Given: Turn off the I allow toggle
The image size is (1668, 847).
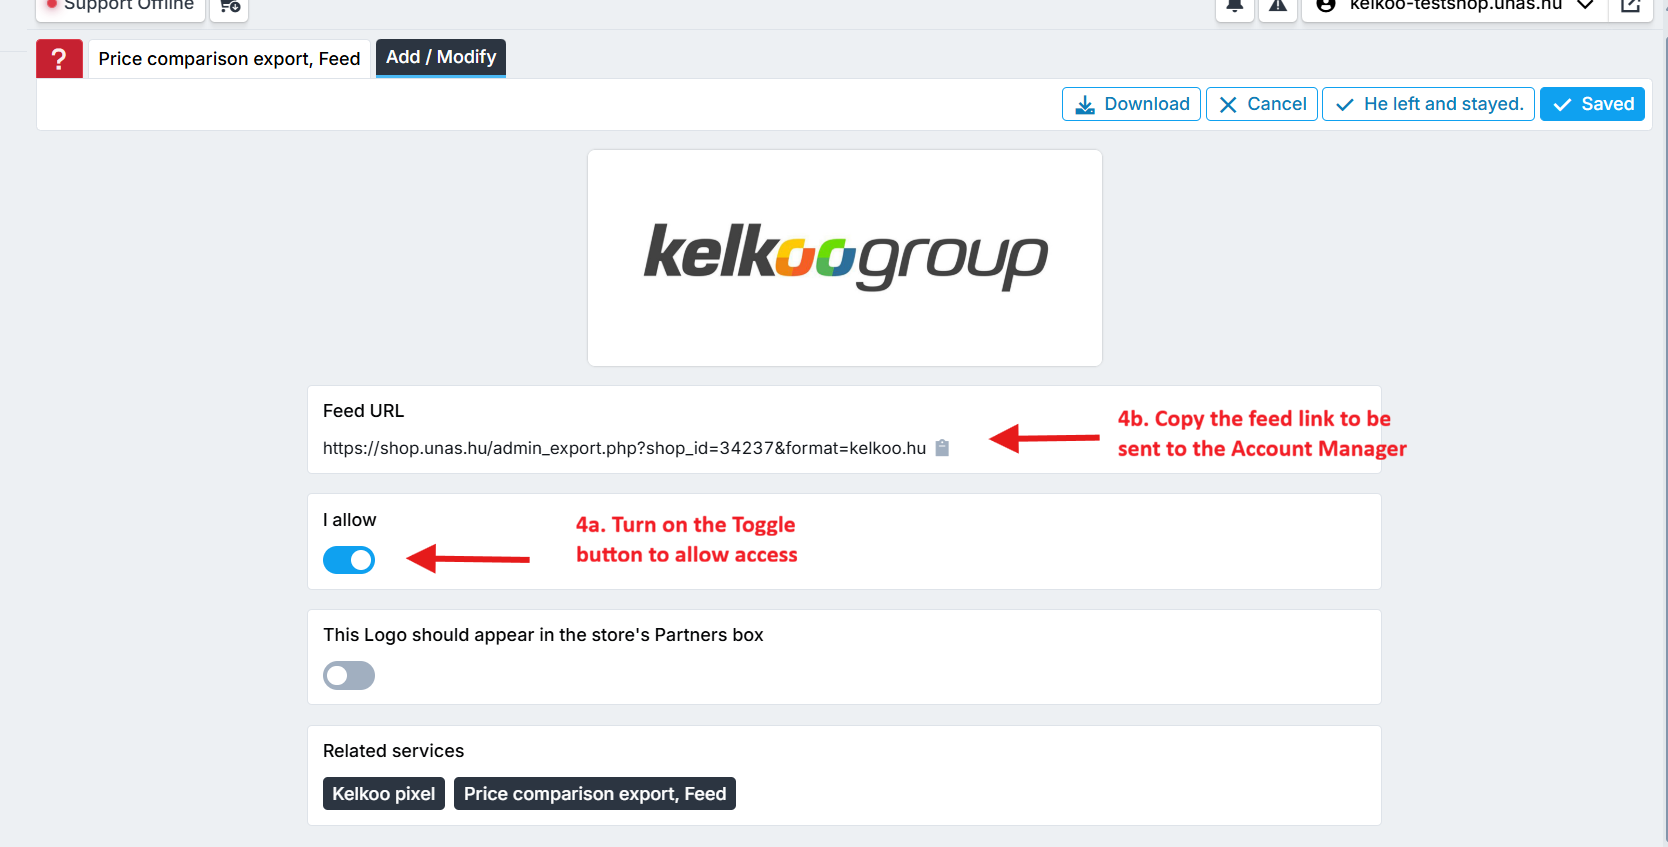Looking at the screenshot, I should (349, 560).
